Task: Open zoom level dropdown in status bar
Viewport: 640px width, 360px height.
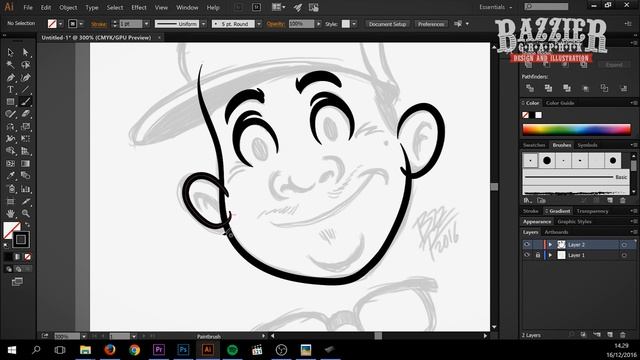Action: [84, 336]
